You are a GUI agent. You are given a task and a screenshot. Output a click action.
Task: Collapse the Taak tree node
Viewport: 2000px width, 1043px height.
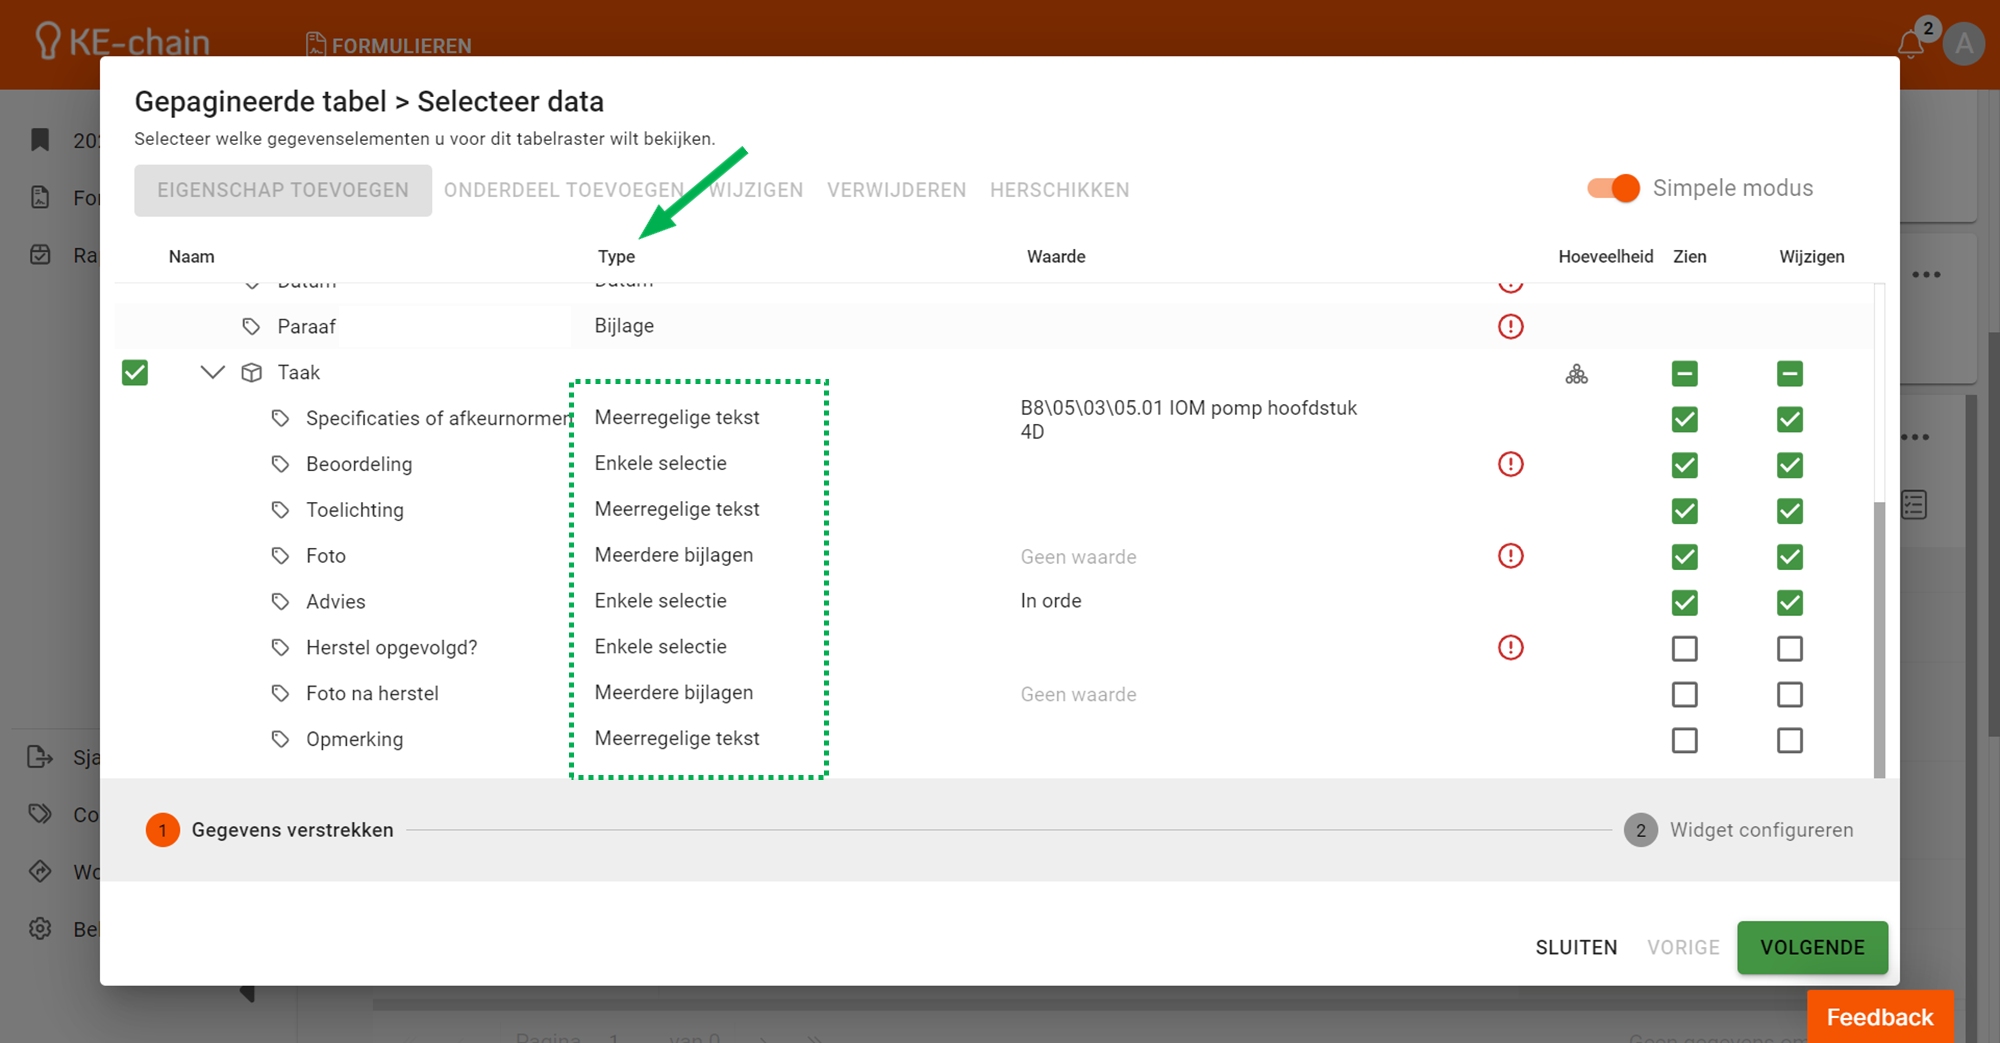click(x=212, y=373)
